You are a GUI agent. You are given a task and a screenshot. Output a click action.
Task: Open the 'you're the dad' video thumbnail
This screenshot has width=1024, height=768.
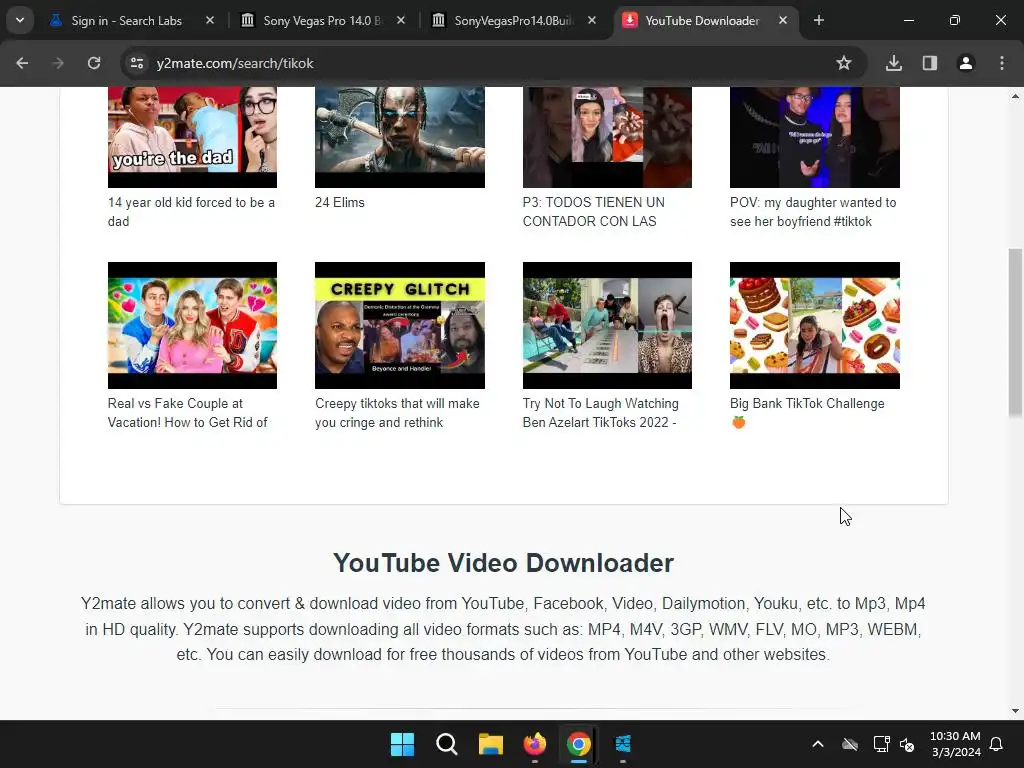(x=192, y=137)
